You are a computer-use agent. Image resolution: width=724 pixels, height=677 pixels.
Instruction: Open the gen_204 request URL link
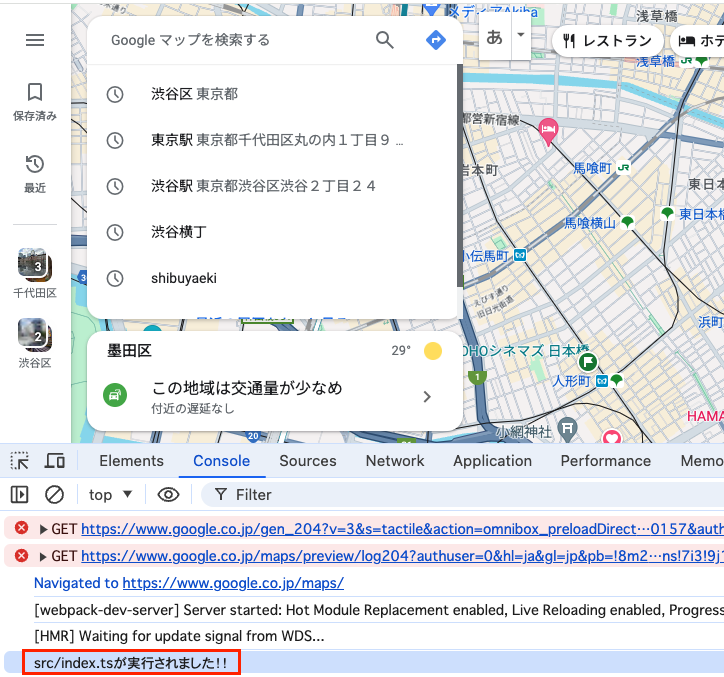tap(402, 529)
